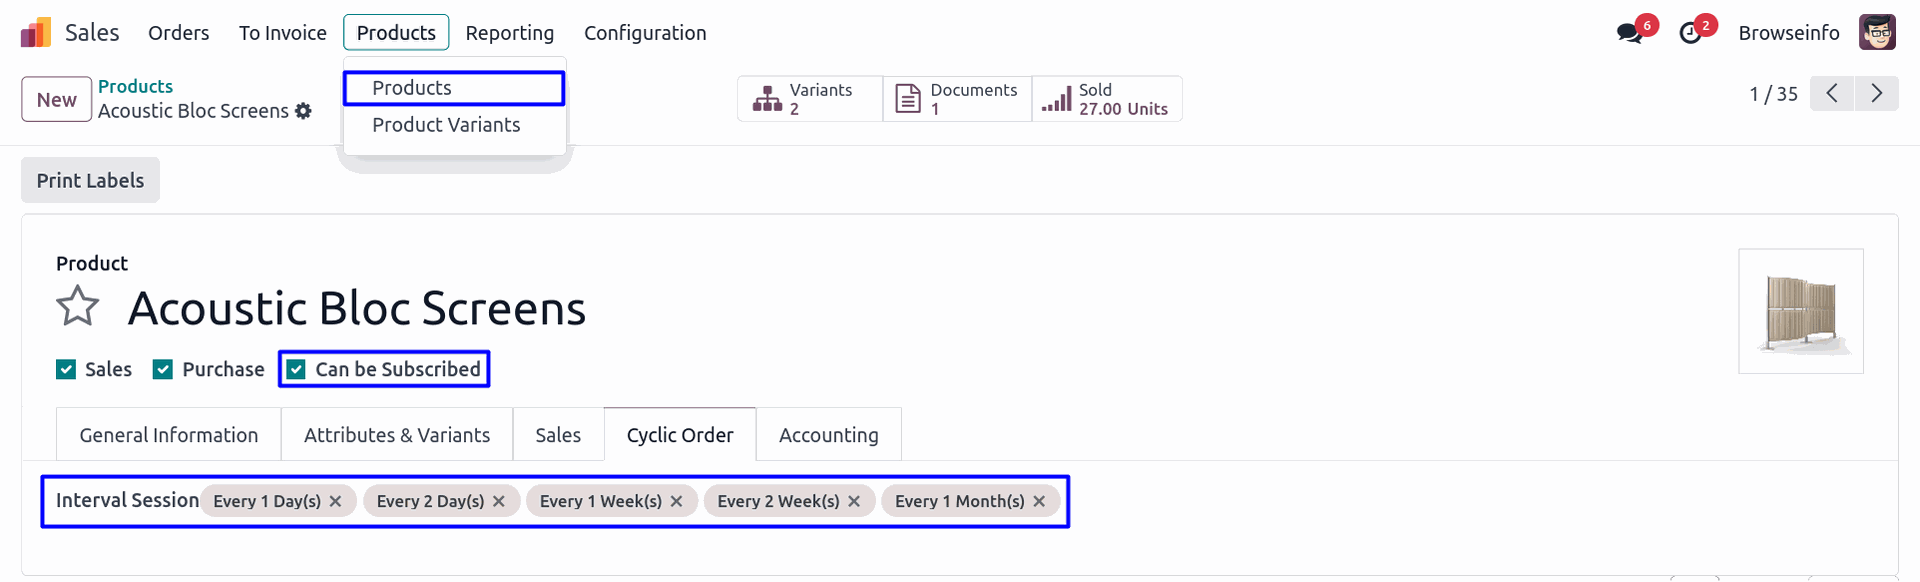Click the Print Labels button
This screenshot has height=582, width=1920.
tap(90, 181)
